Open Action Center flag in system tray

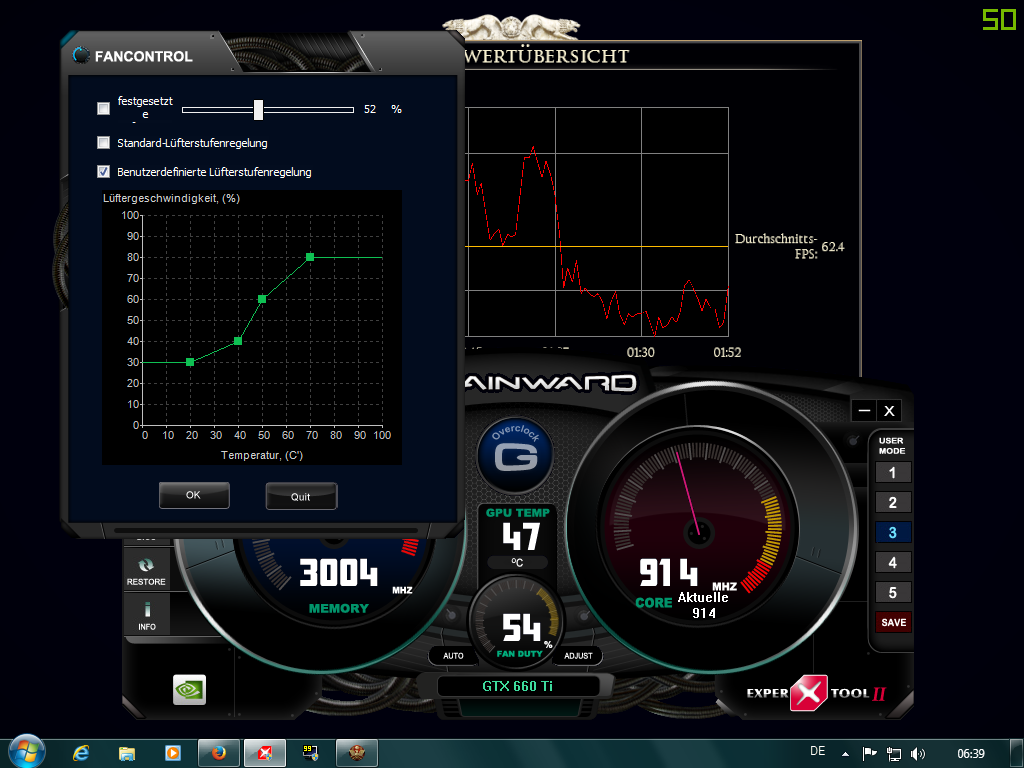(870, 754)
